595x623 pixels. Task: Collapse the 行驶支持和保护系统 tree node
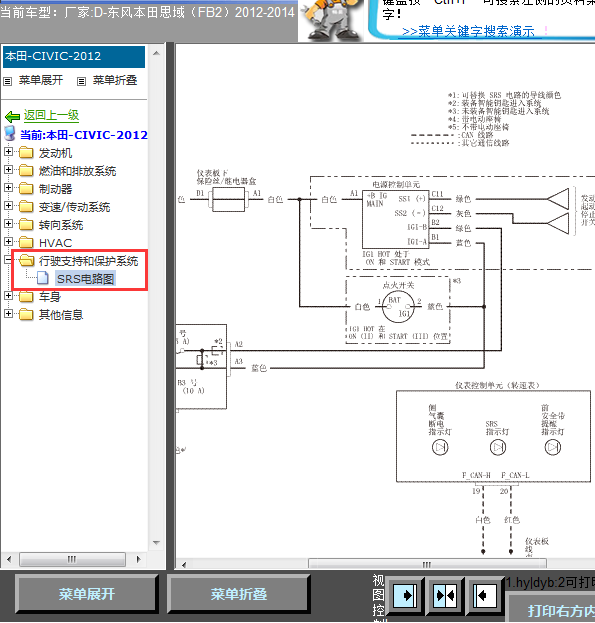coord(8,260)
